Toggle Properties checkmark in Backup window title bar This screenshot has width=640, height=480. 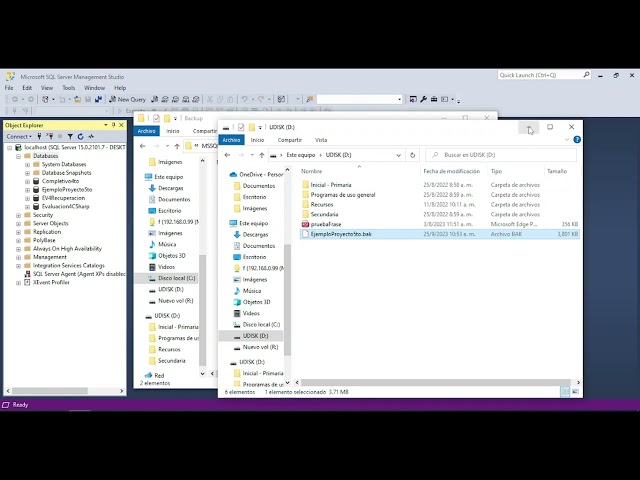156,118
